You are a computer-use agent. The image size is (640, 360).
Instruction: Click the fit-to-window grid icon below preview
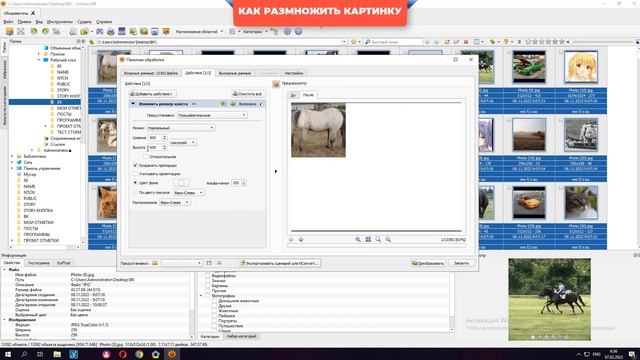(x=368, y=240)
